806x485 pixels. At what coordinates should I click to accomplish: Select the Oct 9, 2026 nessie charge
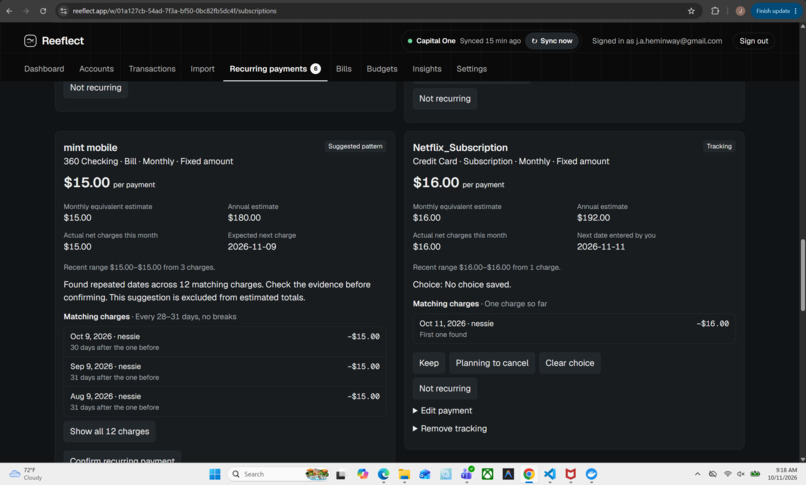(225, 342)
